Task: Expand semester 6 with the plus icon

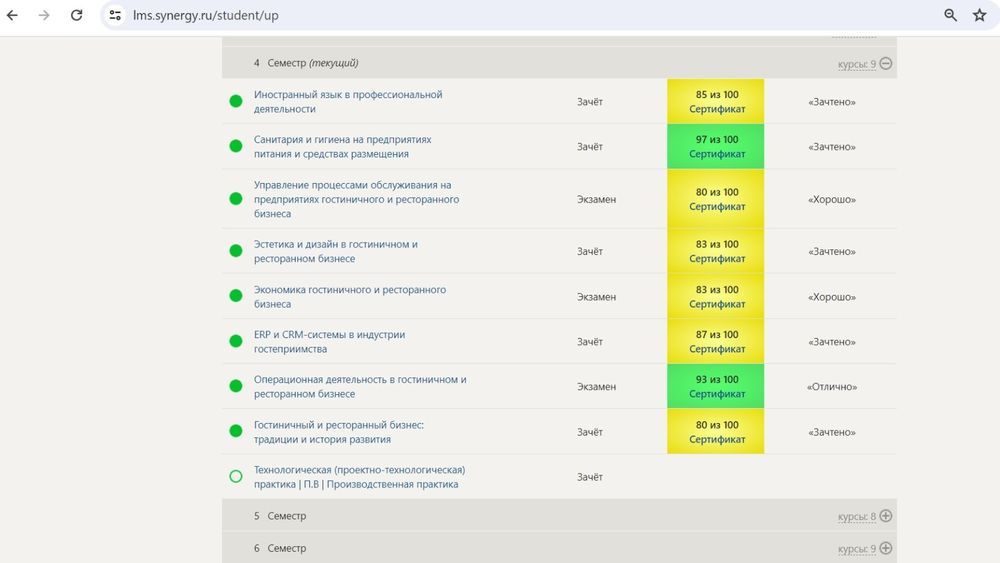Action: tap(886, 548)
